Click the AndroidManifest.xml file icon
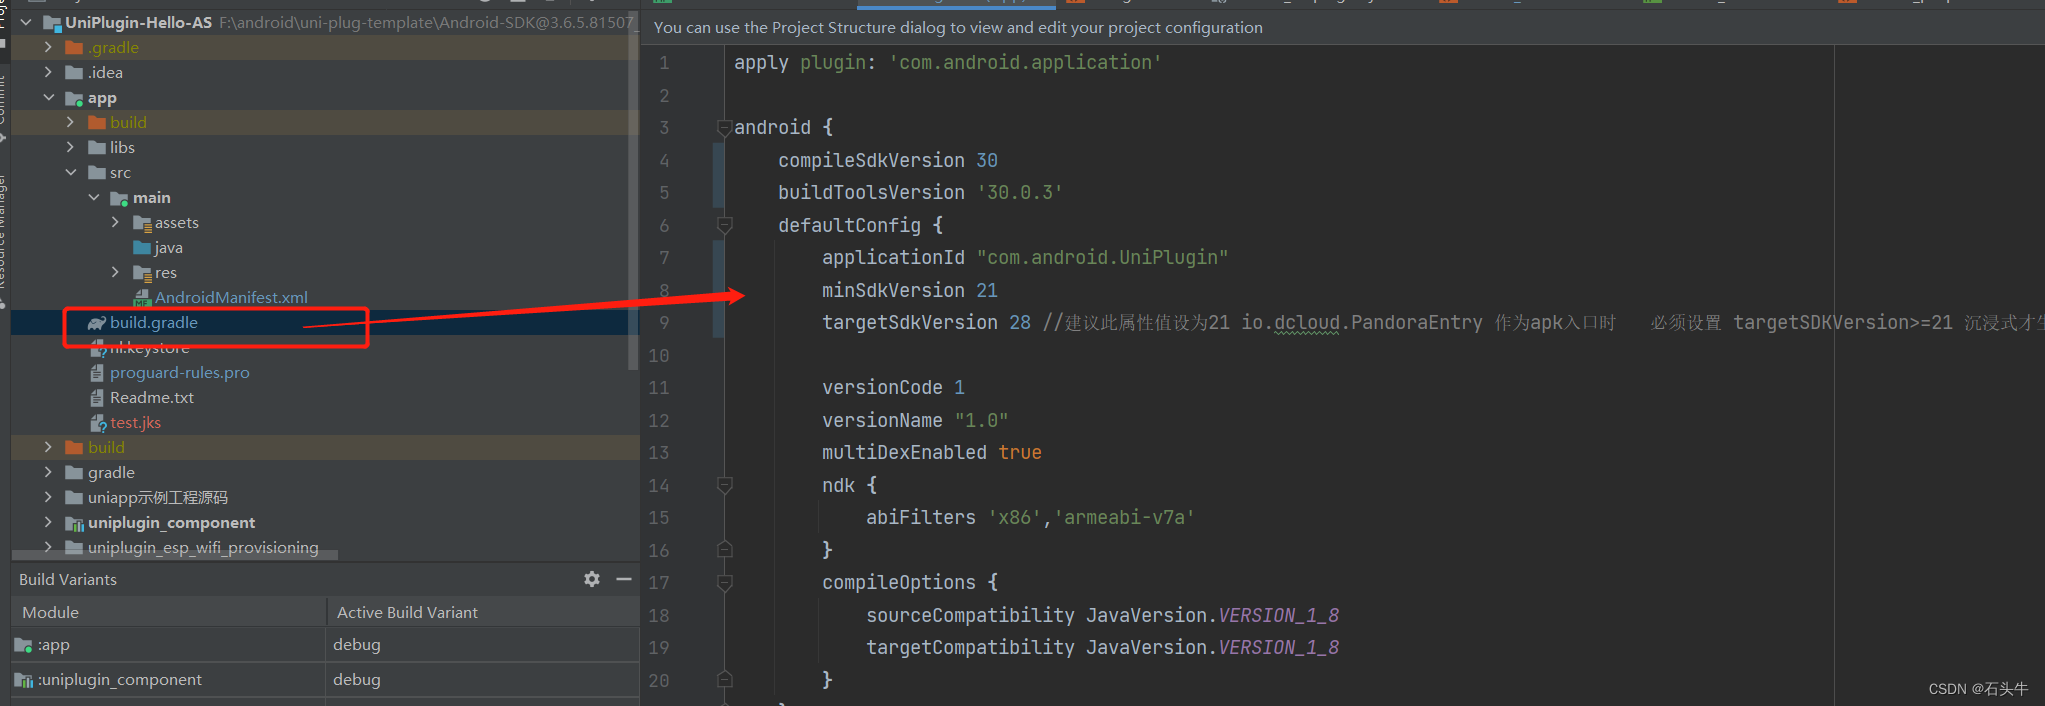Image resolution: width=2045 pixels, height=706 pixels. (142, 298)
